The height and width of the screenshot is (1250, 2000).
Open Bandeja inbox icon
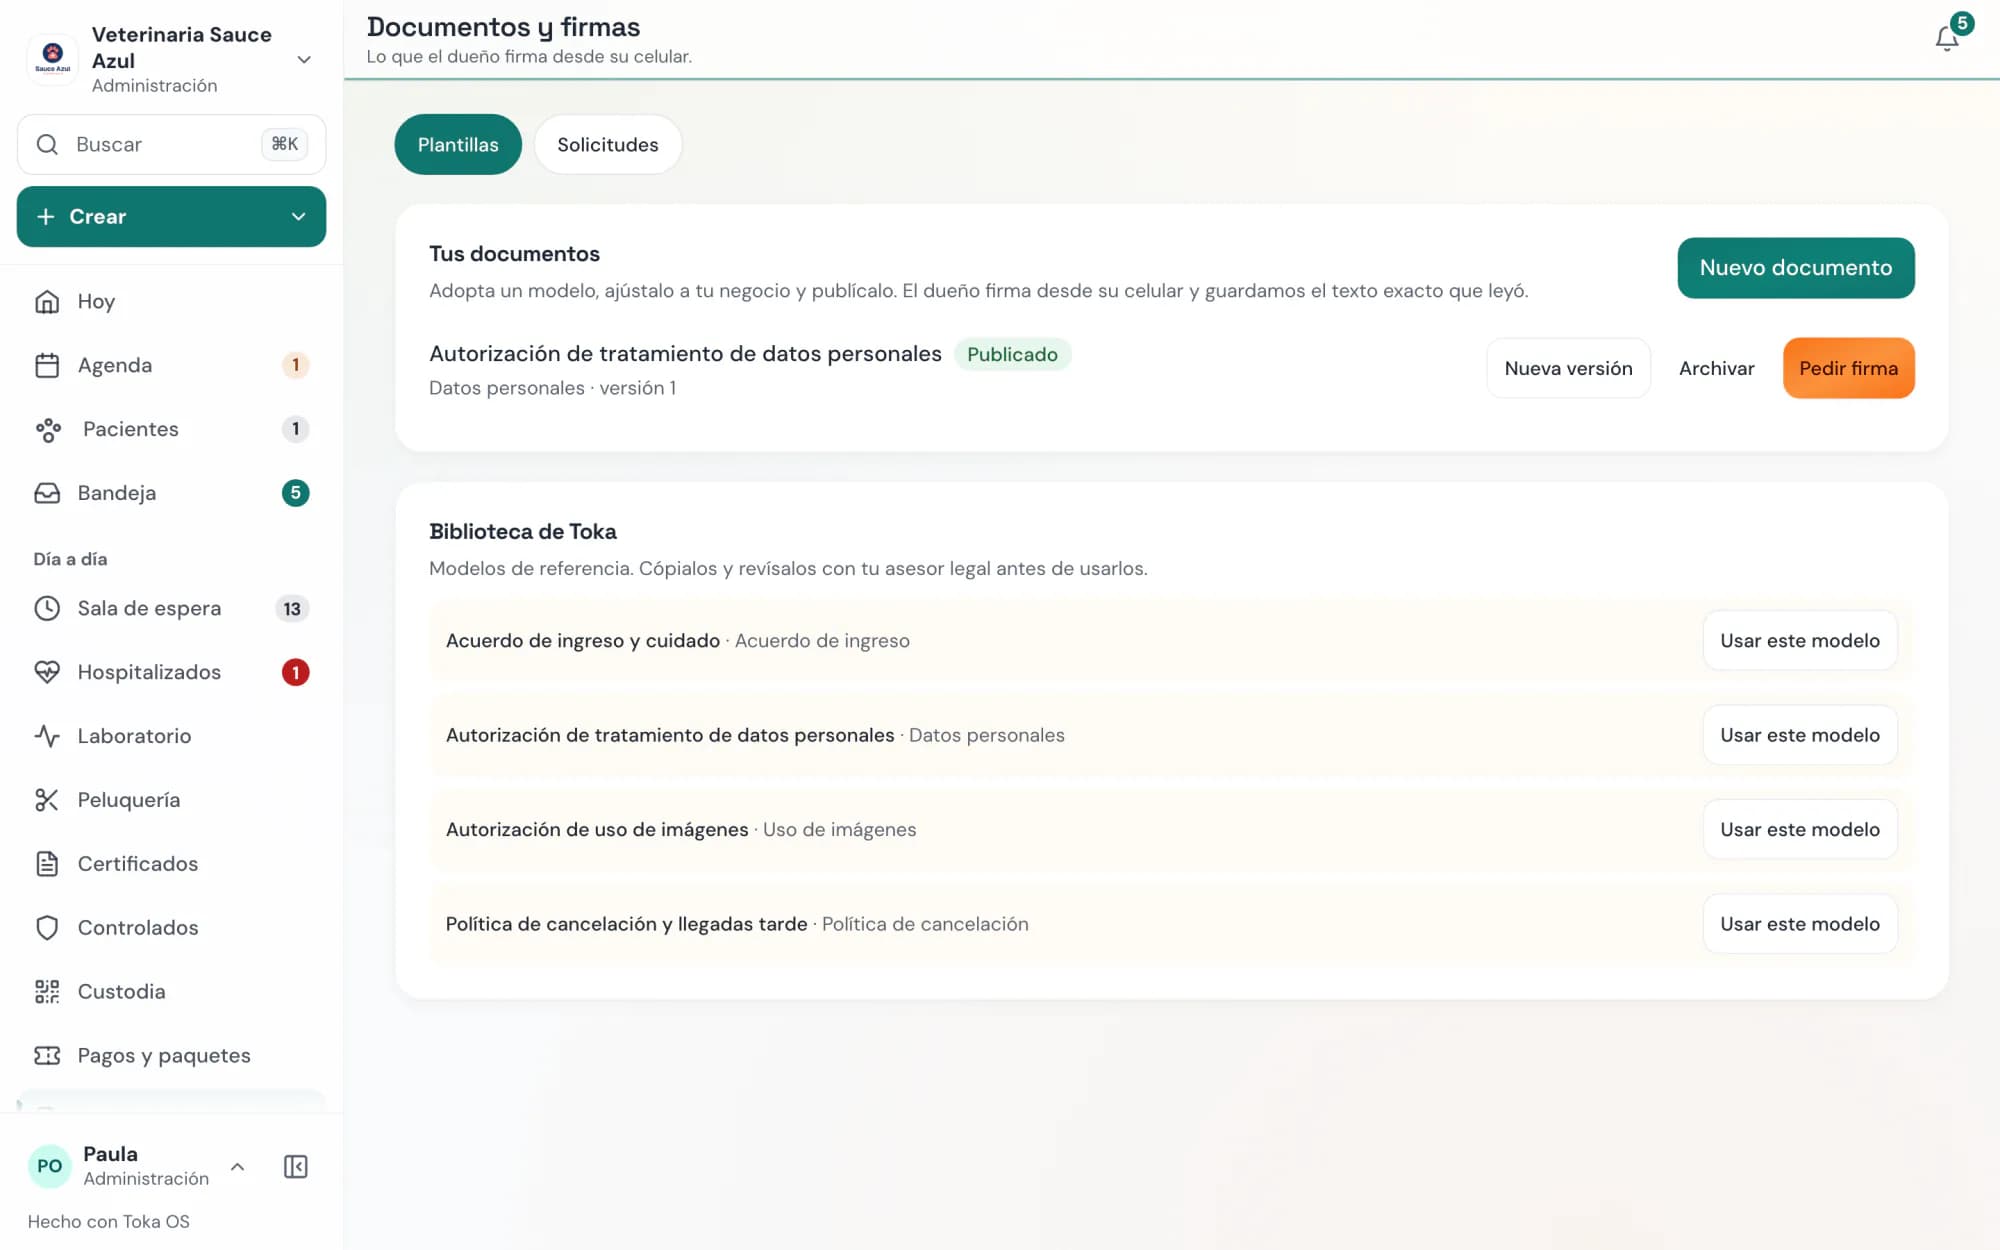[x=47, y=493]
